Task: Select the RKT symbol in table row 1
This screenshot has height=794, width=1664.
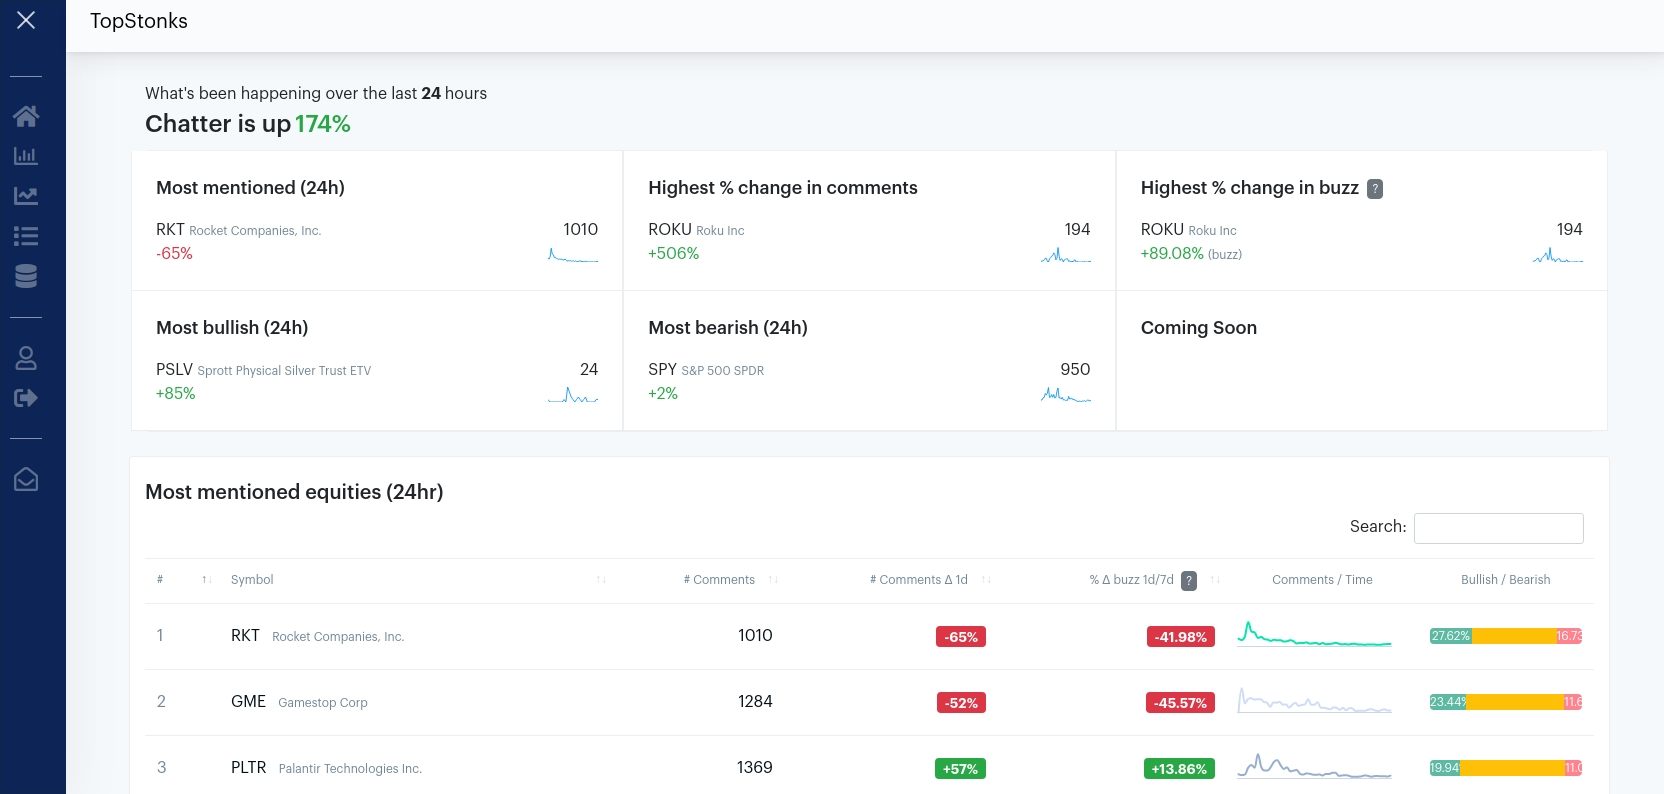Action: click(245, 636)
